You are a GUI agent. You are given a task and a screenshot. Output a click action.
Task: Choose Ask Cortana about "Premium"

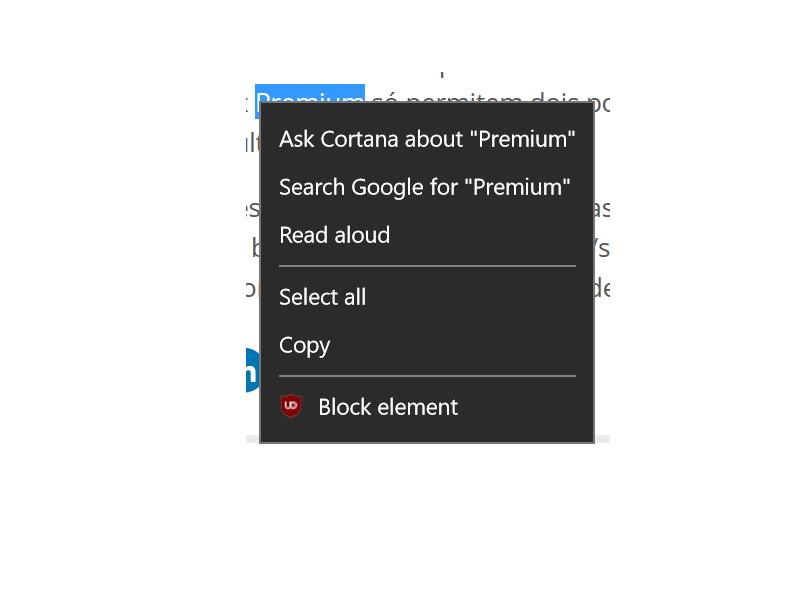[x=427, y=139]
